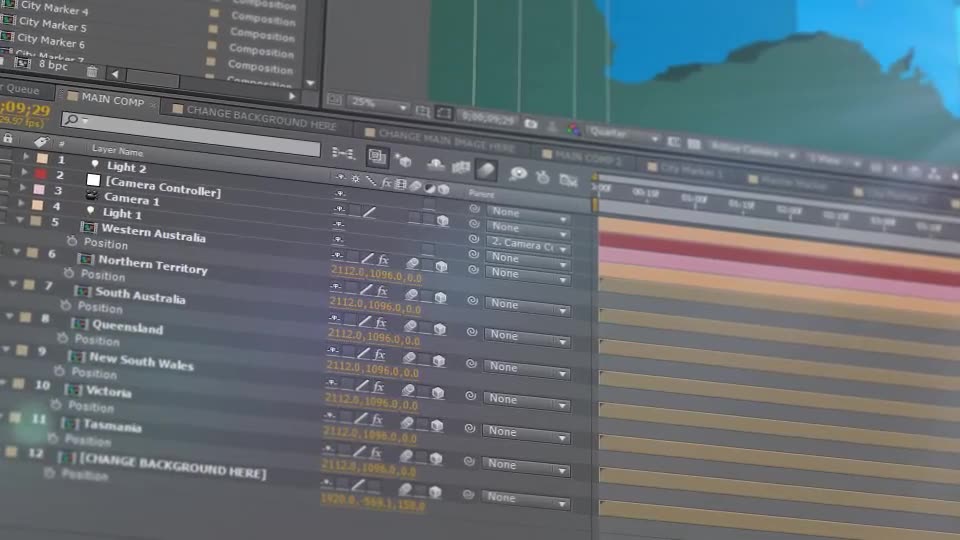Click red label swatch of Camera Controller

click(40, 174)
